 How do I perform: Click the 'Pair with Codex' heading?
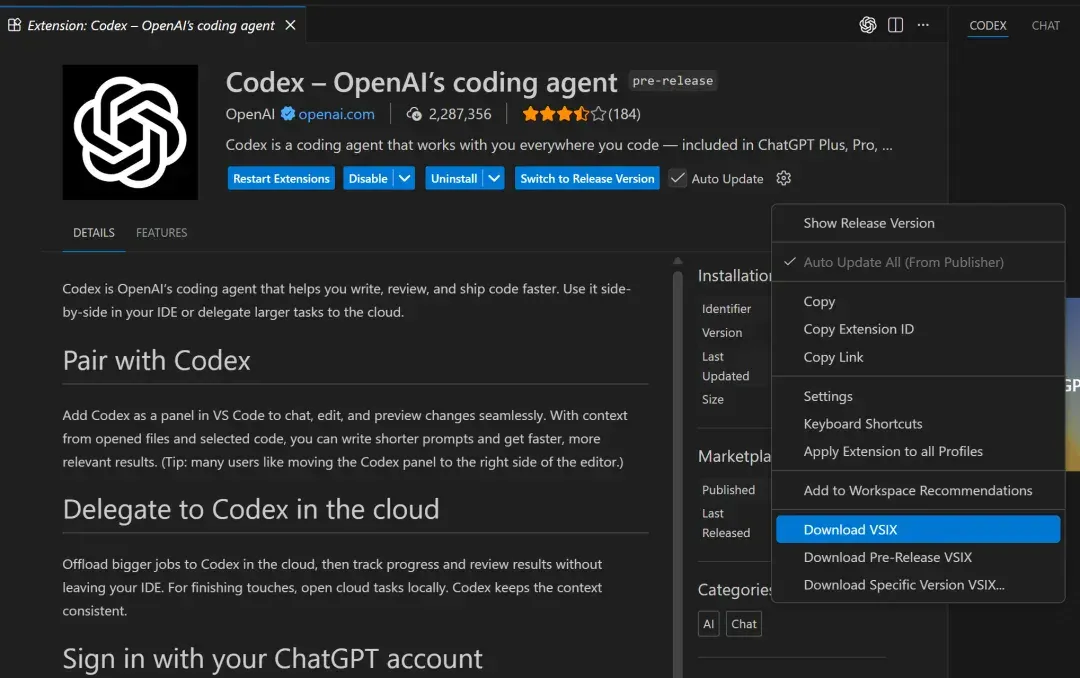coord(156,361)
